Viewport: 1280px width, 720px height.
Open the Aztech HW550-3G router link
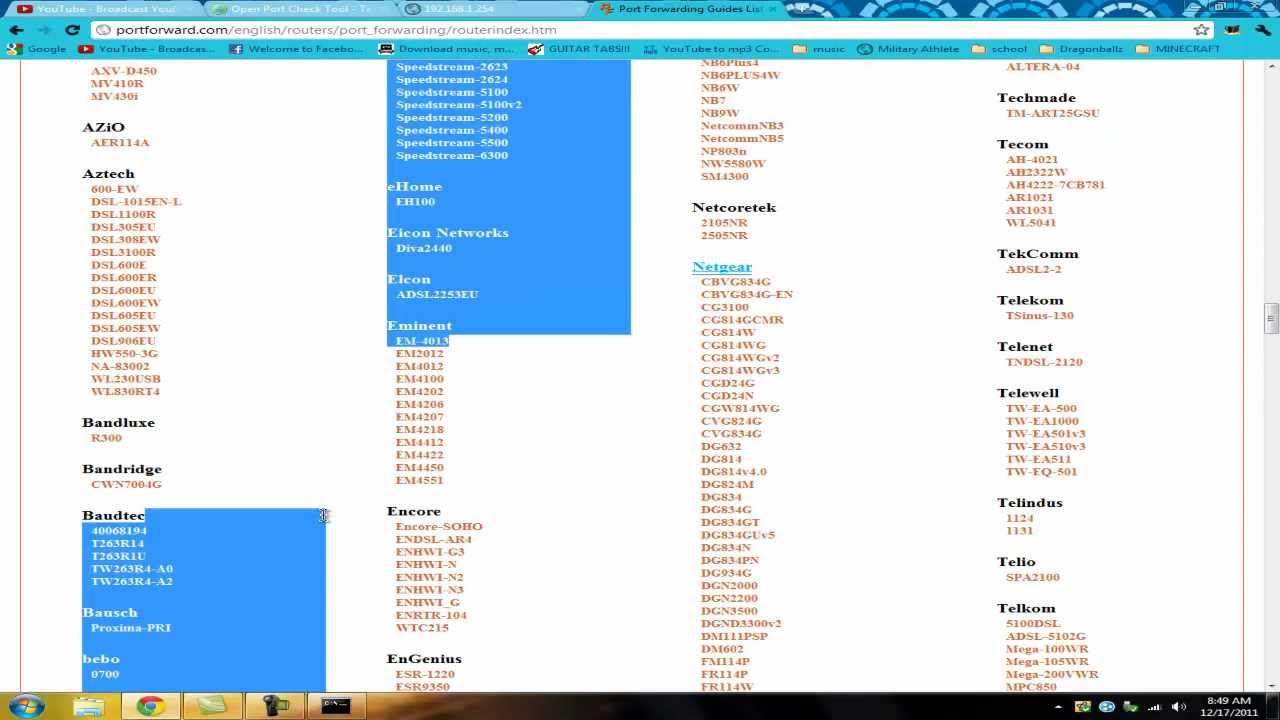[124, 353]
